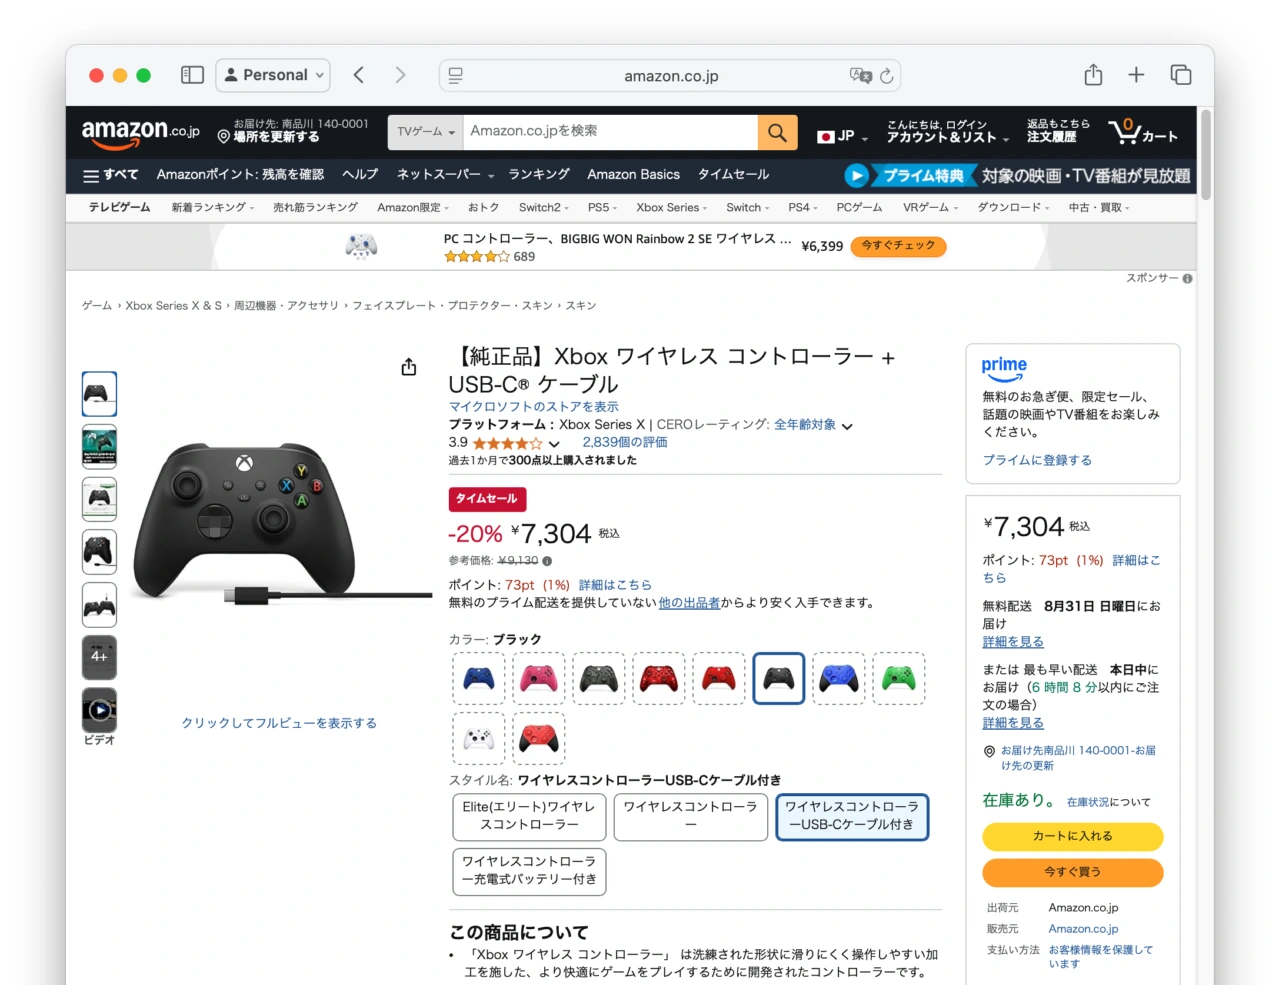Share the product via the share icon
This screenshot has height=985, width=1280.
[x=408, y=366]
